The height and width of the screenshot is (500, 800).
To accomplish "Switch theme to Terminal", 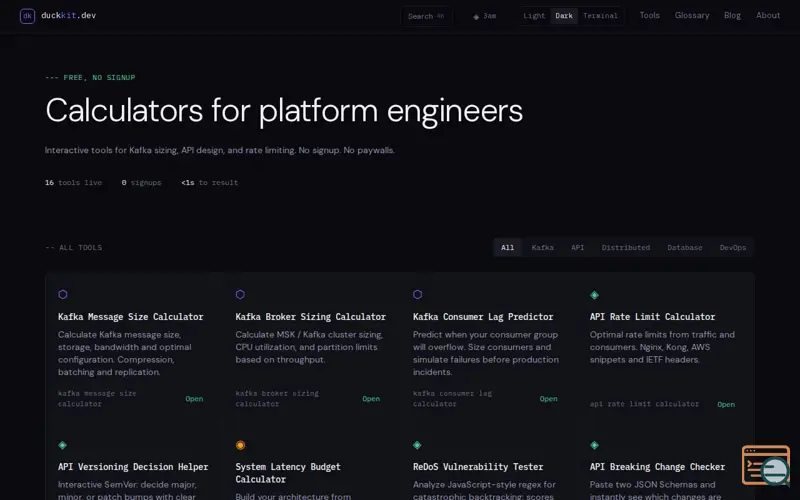I will [x=601, y=16].
